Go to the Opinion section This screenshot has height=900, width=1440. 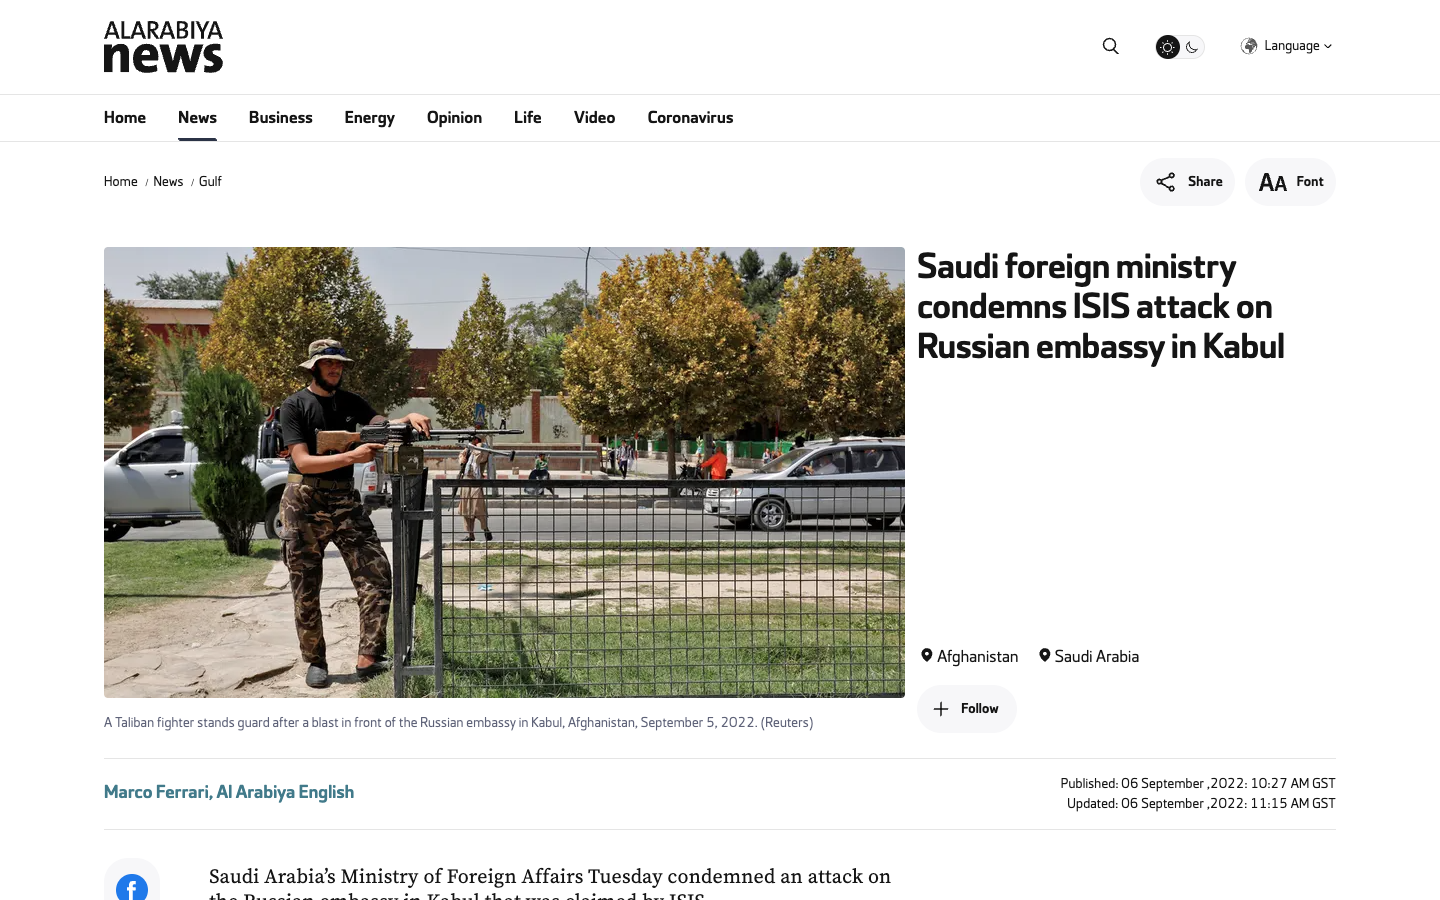point(454,118)
